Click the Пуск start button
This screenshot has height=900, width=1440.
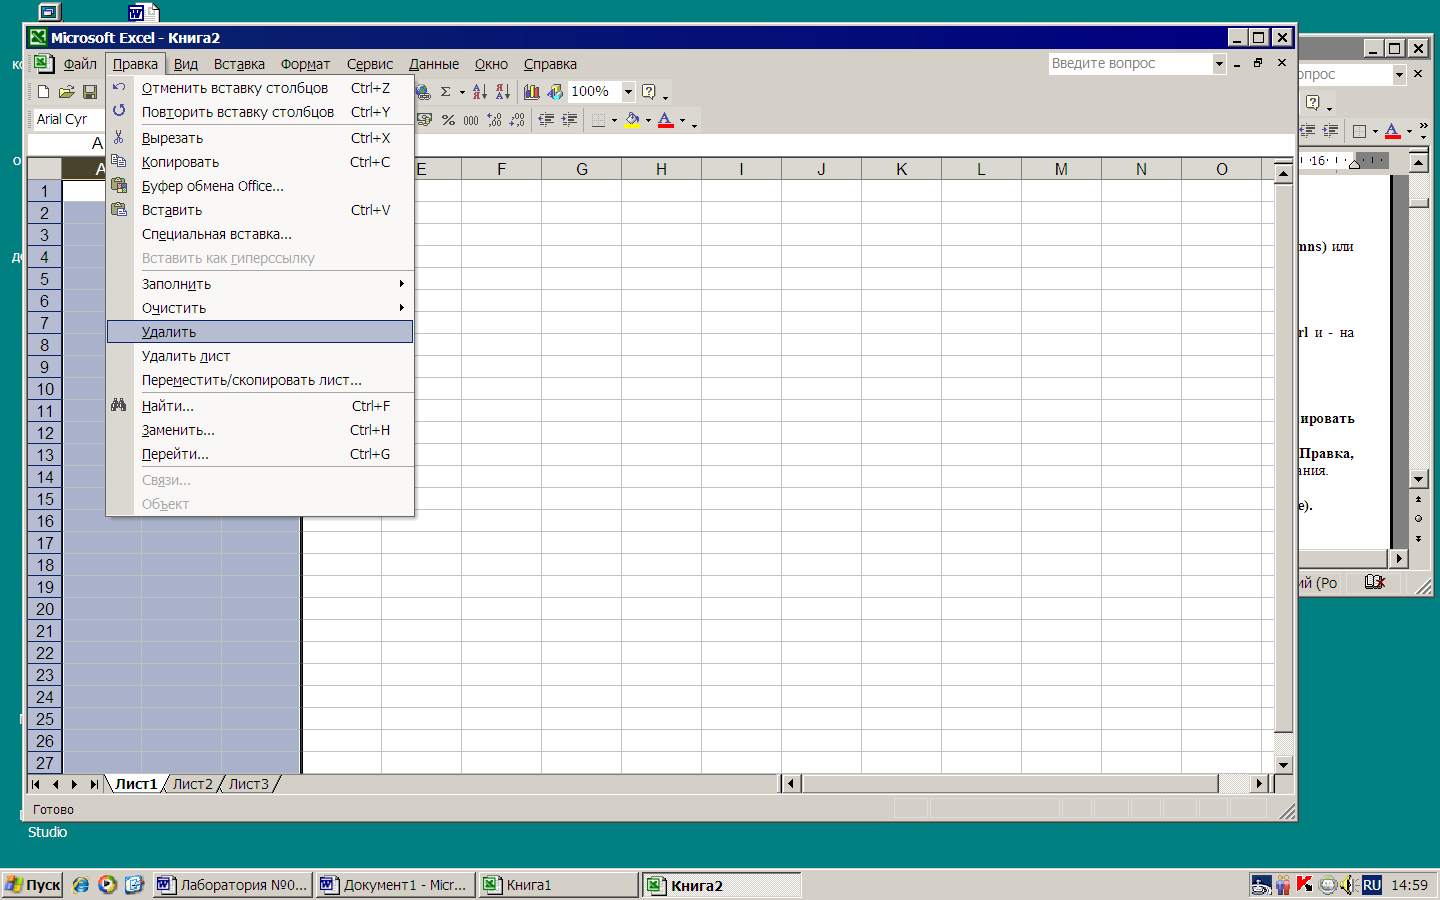(33, 885)
